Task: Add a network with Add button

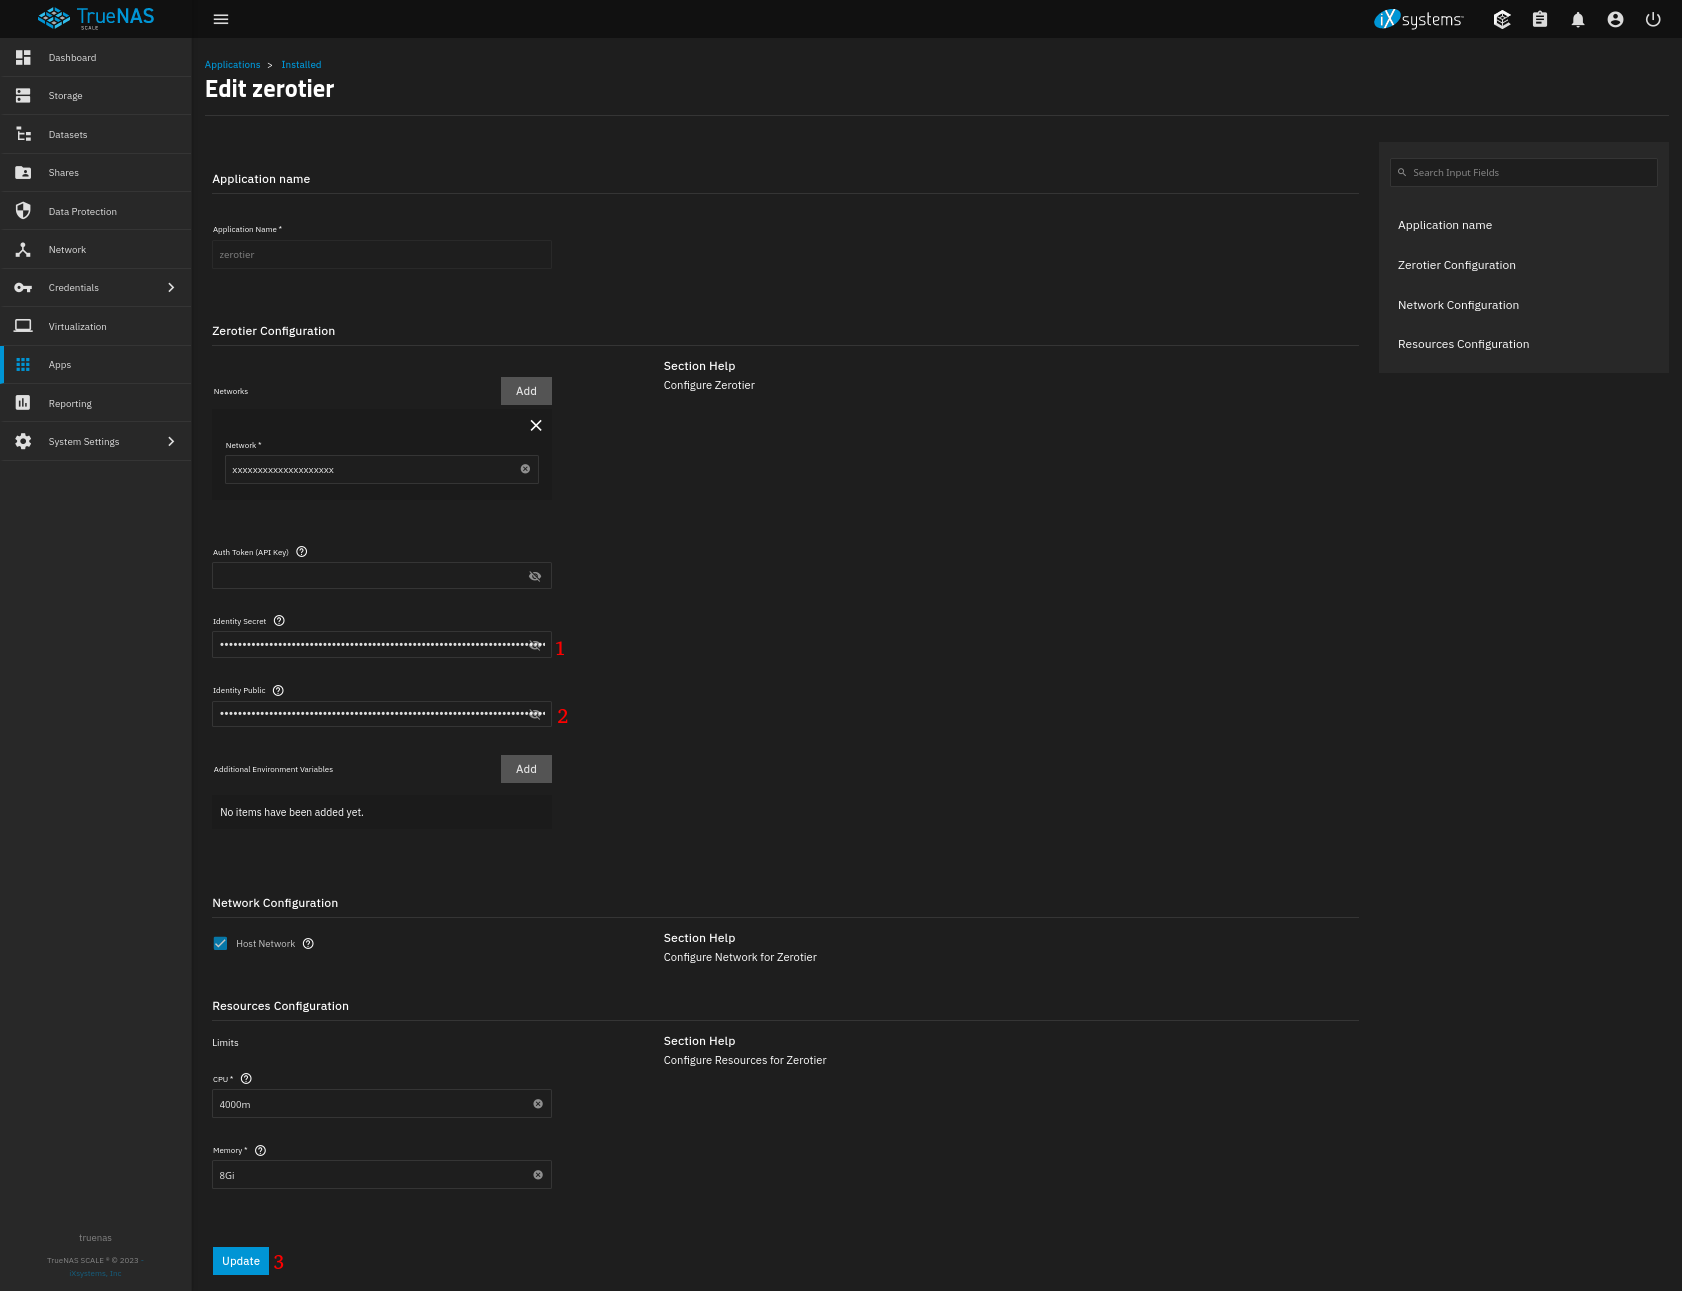Action: pyautogui.click(x=526, y=391)
